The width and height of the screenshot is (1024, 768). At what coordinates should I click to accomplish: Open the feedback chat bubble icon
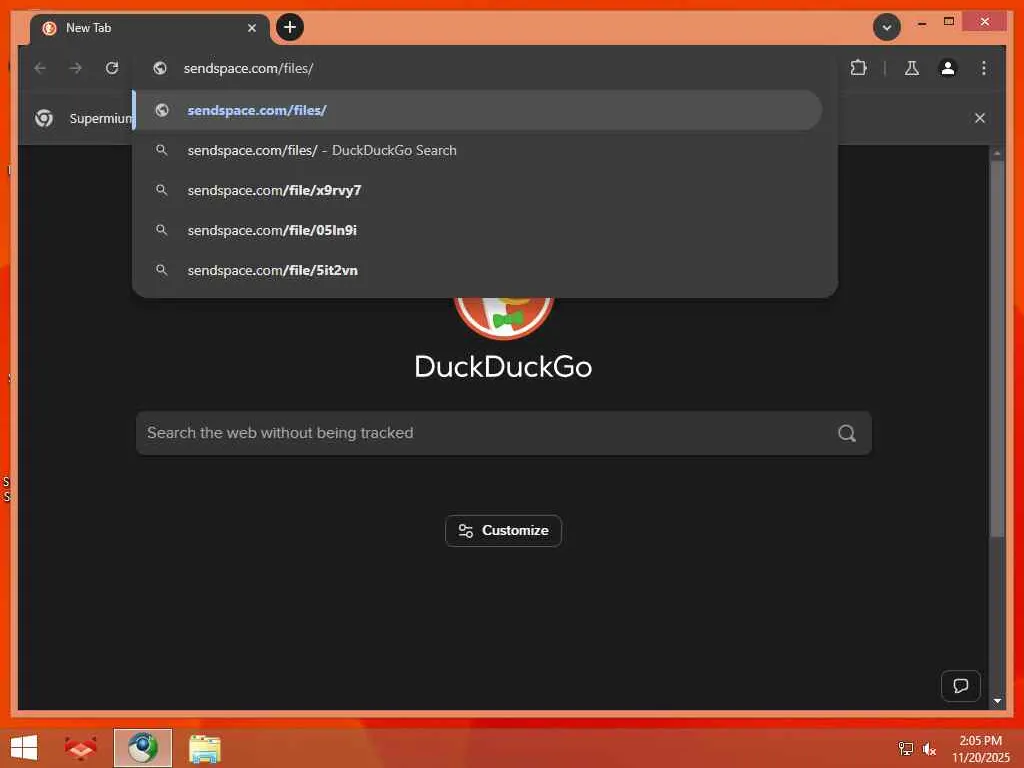(960, 686)
